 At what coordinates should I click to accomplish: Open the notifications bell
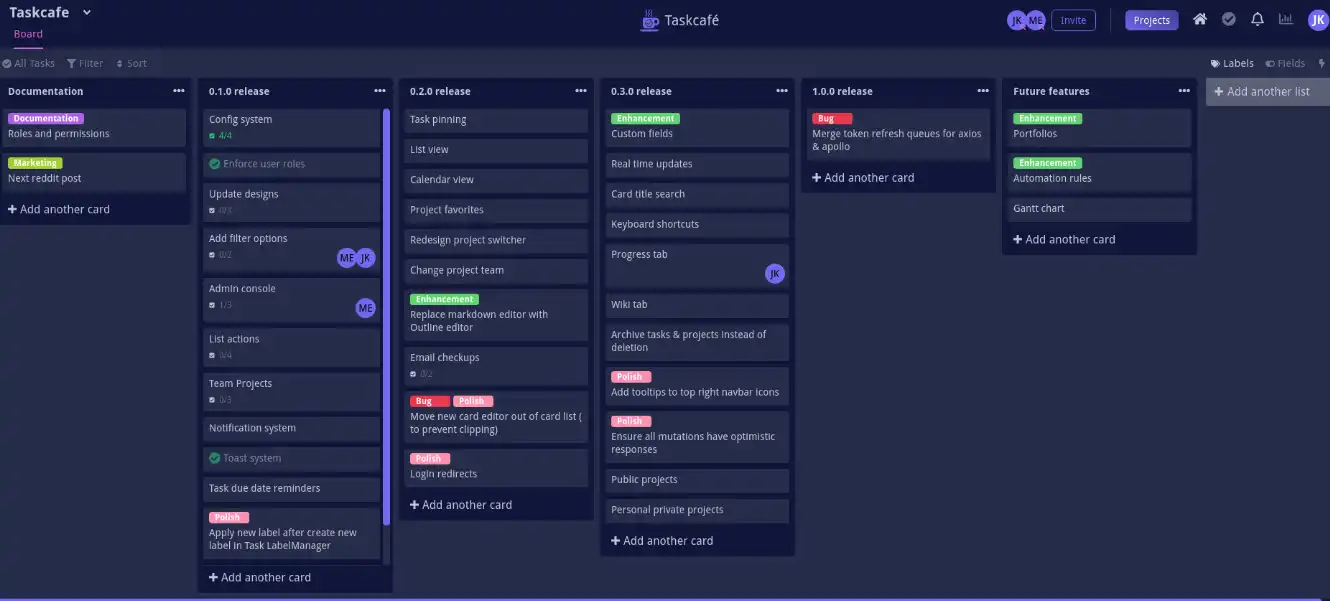click(x=1258, y=19)
